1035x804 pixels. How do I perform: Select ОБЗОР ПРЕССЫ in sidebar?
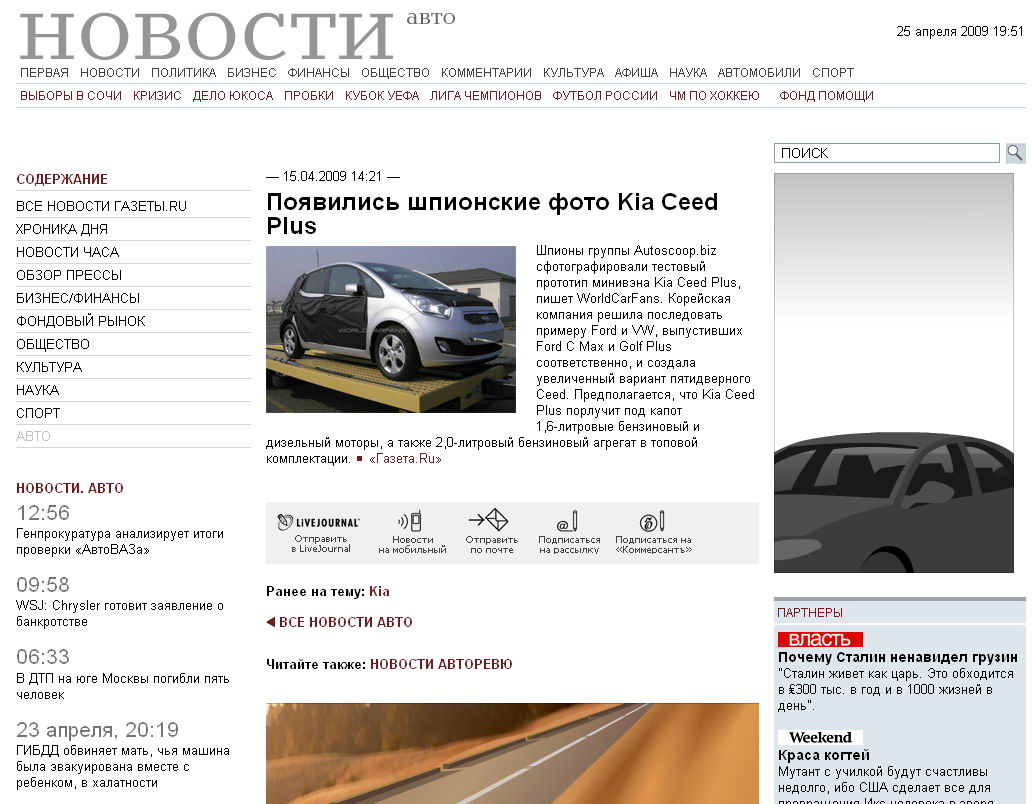(69, 275)
